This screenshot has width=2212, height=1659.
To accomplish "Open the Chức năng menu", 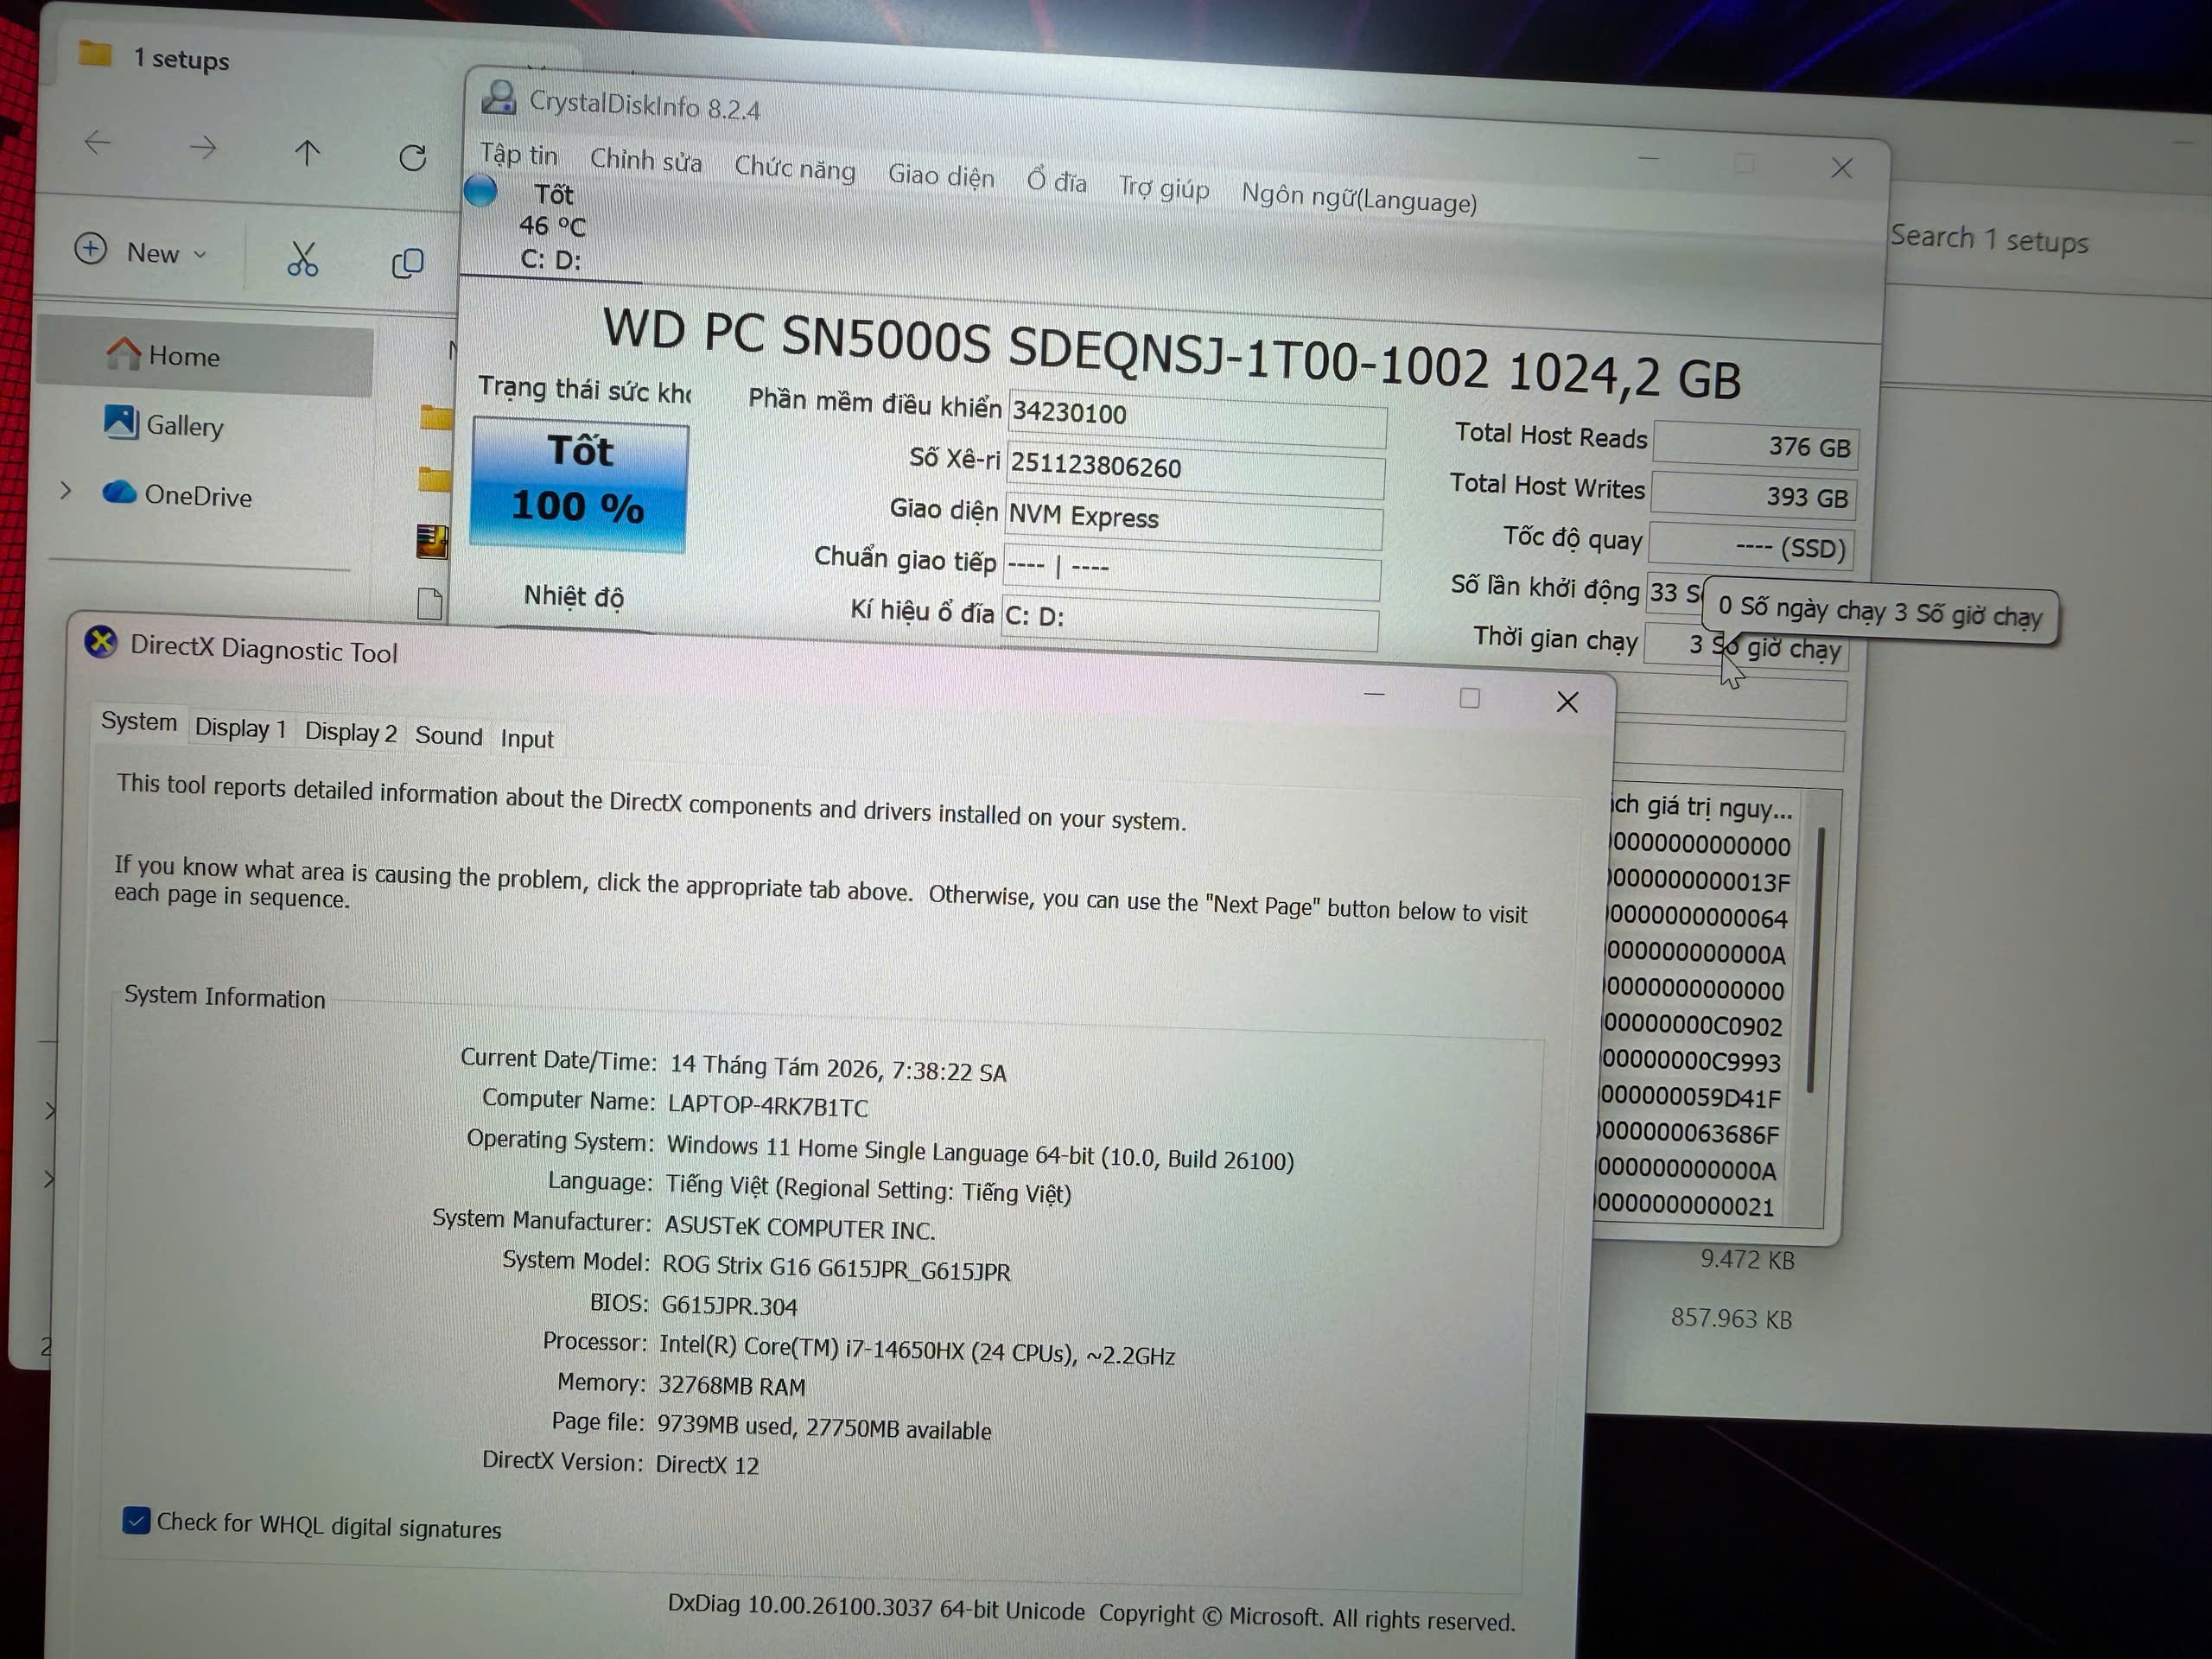I will [x=794, y=168].
